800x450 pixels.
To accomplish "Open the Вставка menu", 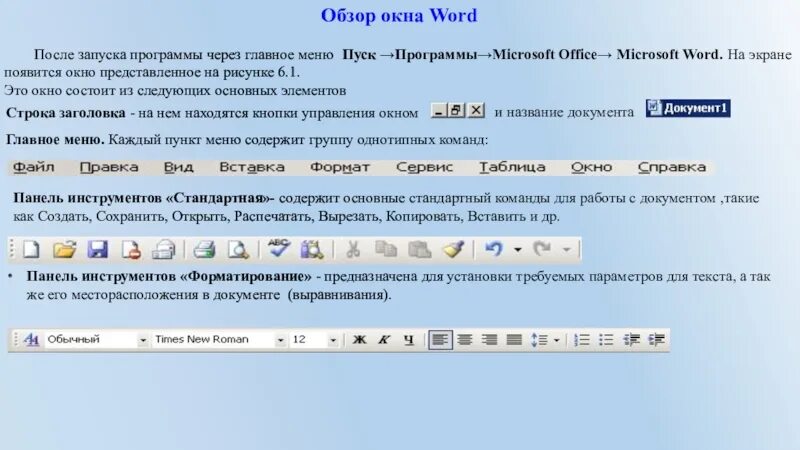I will (x=252, y=167).
